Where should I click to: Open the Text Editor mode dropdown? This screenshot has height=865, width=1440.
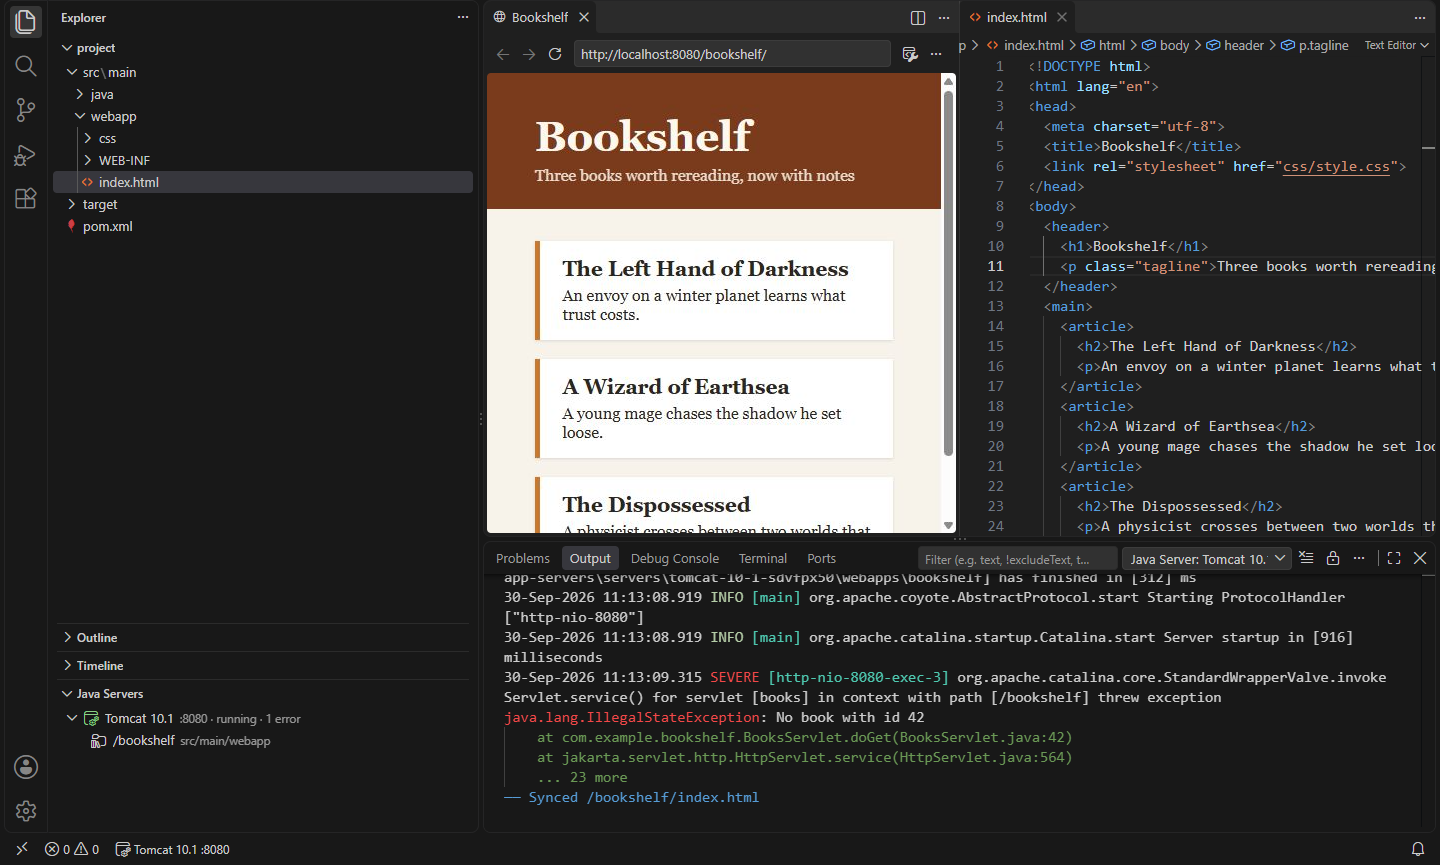1397,45
